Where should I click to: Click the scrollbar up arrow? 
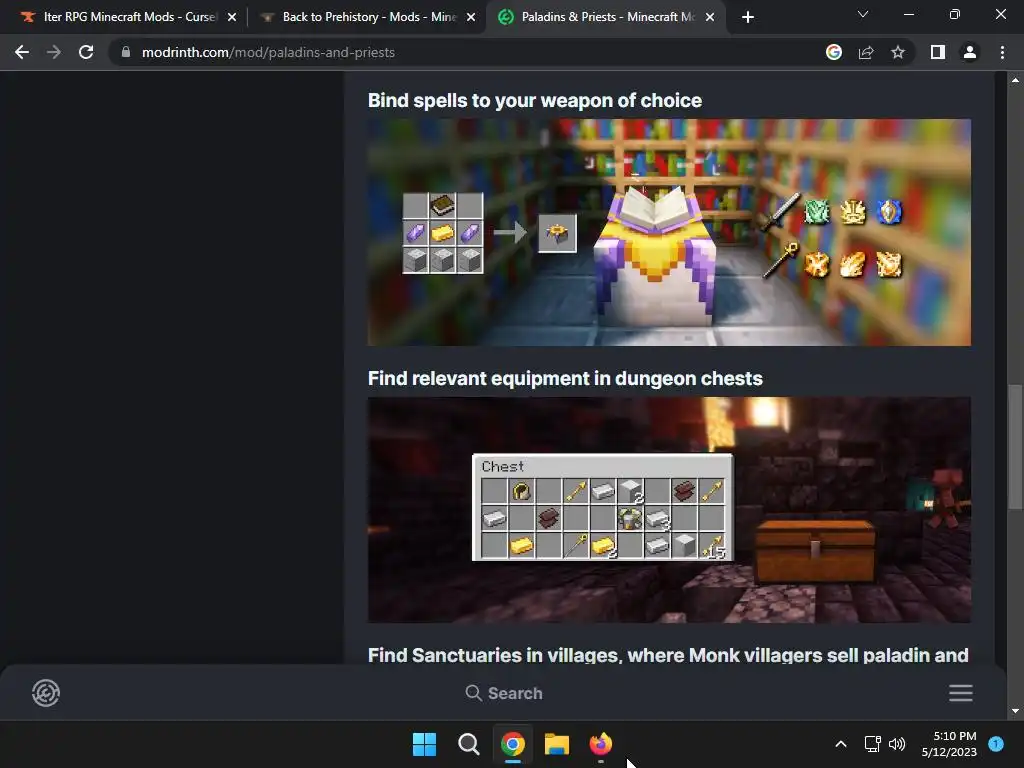point(1015,80)
